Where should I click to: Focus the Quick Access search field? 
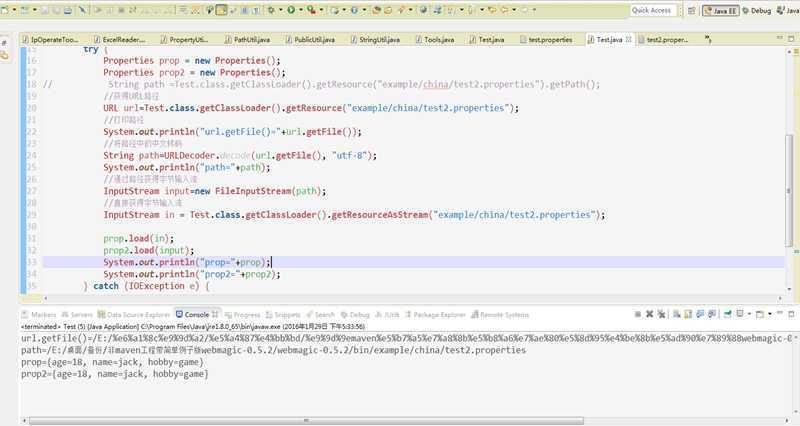click(653, 10)
